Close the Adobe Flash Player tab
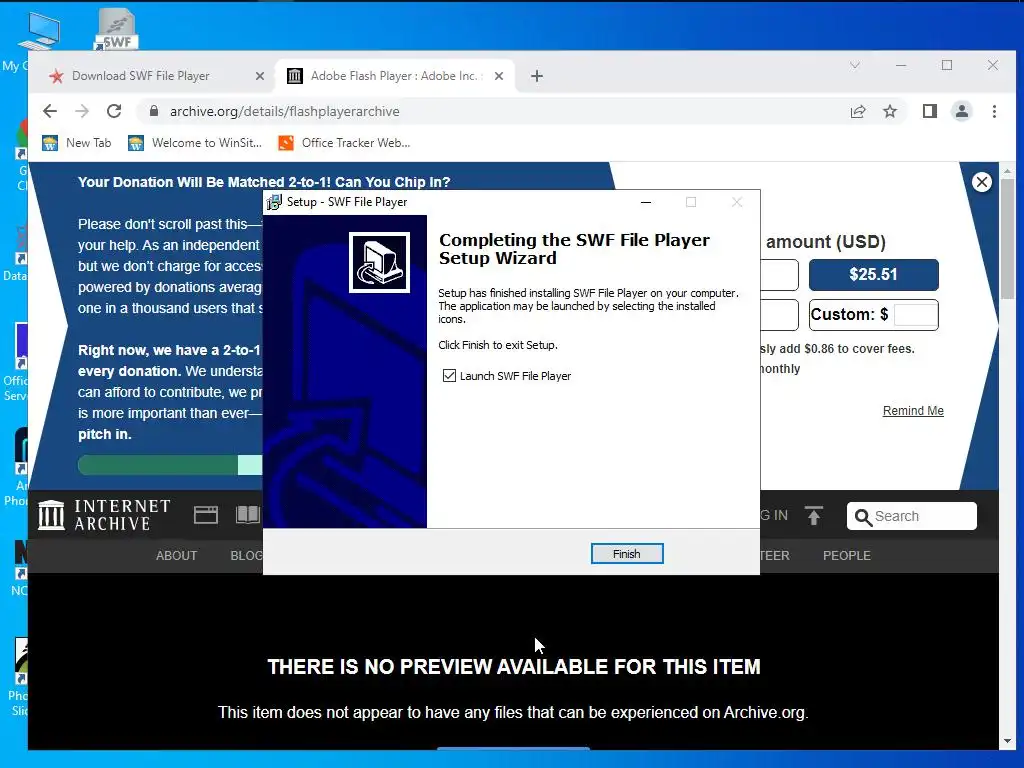The height and width of the screenshot is (768, 1024). pos(499,76)
